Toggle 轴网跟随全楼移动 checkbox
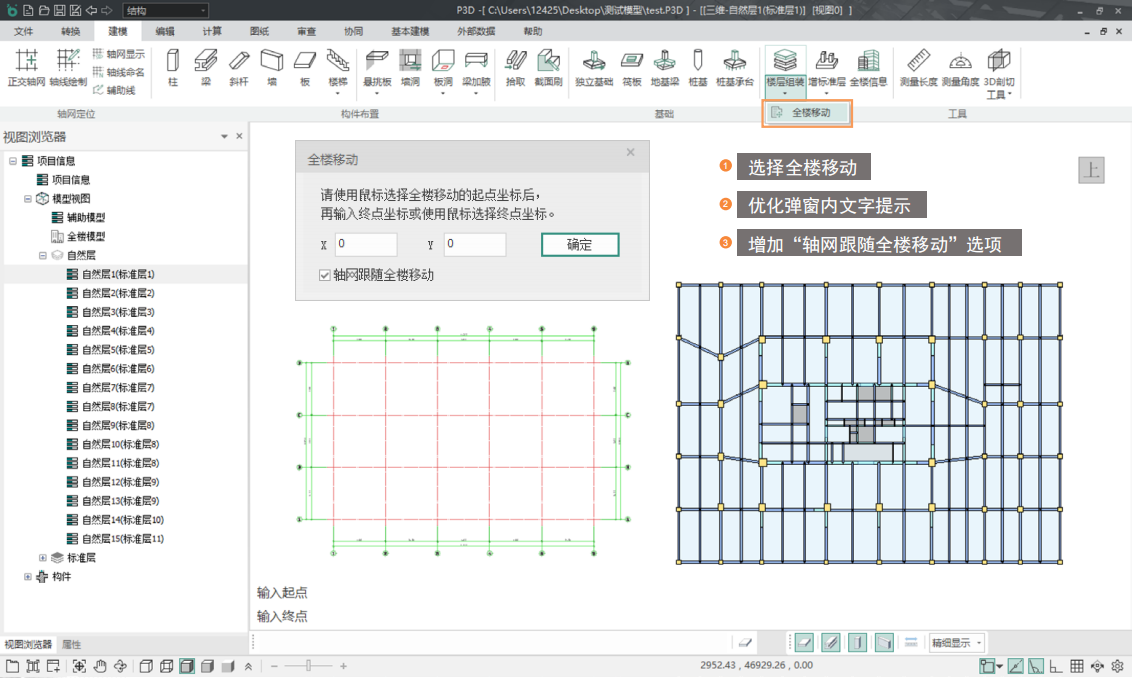 coord(325,275)
